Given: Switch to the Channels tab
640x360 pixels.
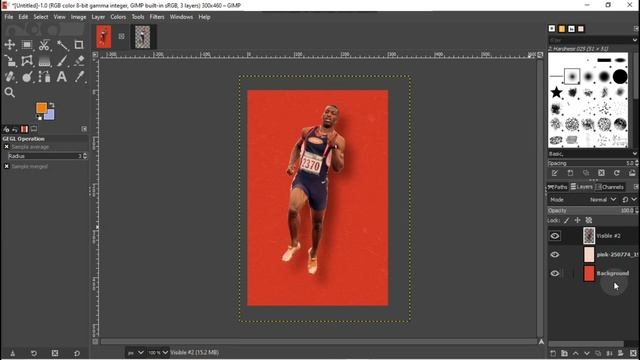Looking at the screenshot, I should (x=610, y=187).
